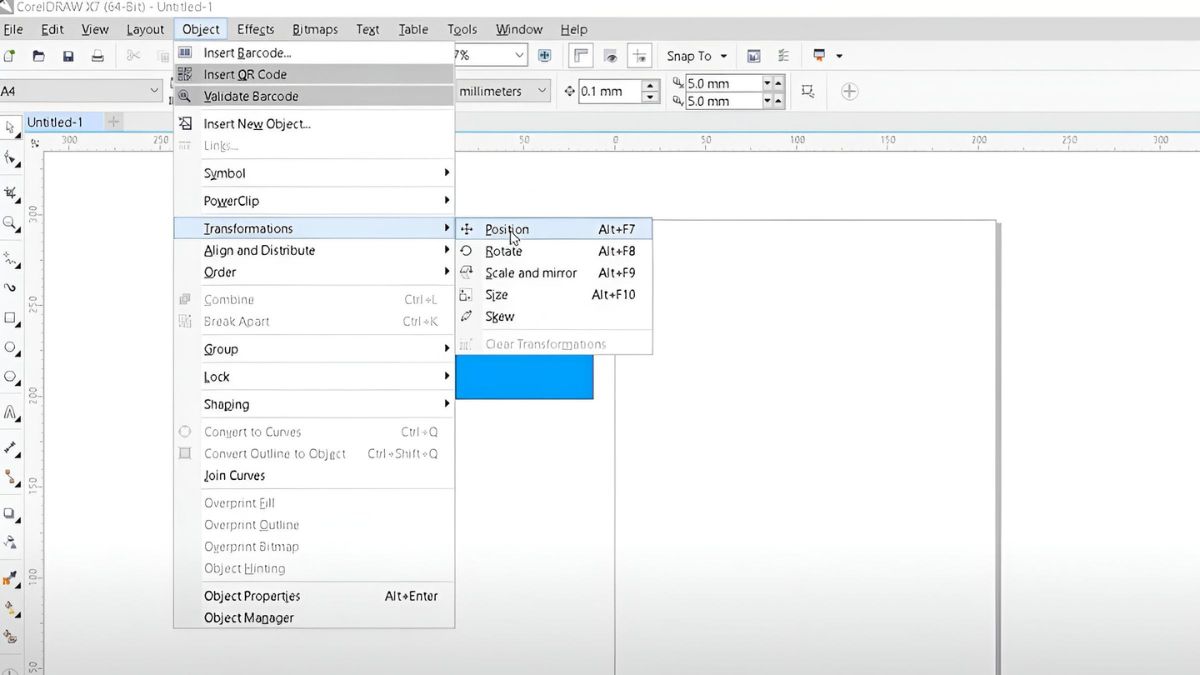This screenshot has width=1200, height=675.
Task: Click the Save floppy disk icon
Action: (x=68, y=56)
